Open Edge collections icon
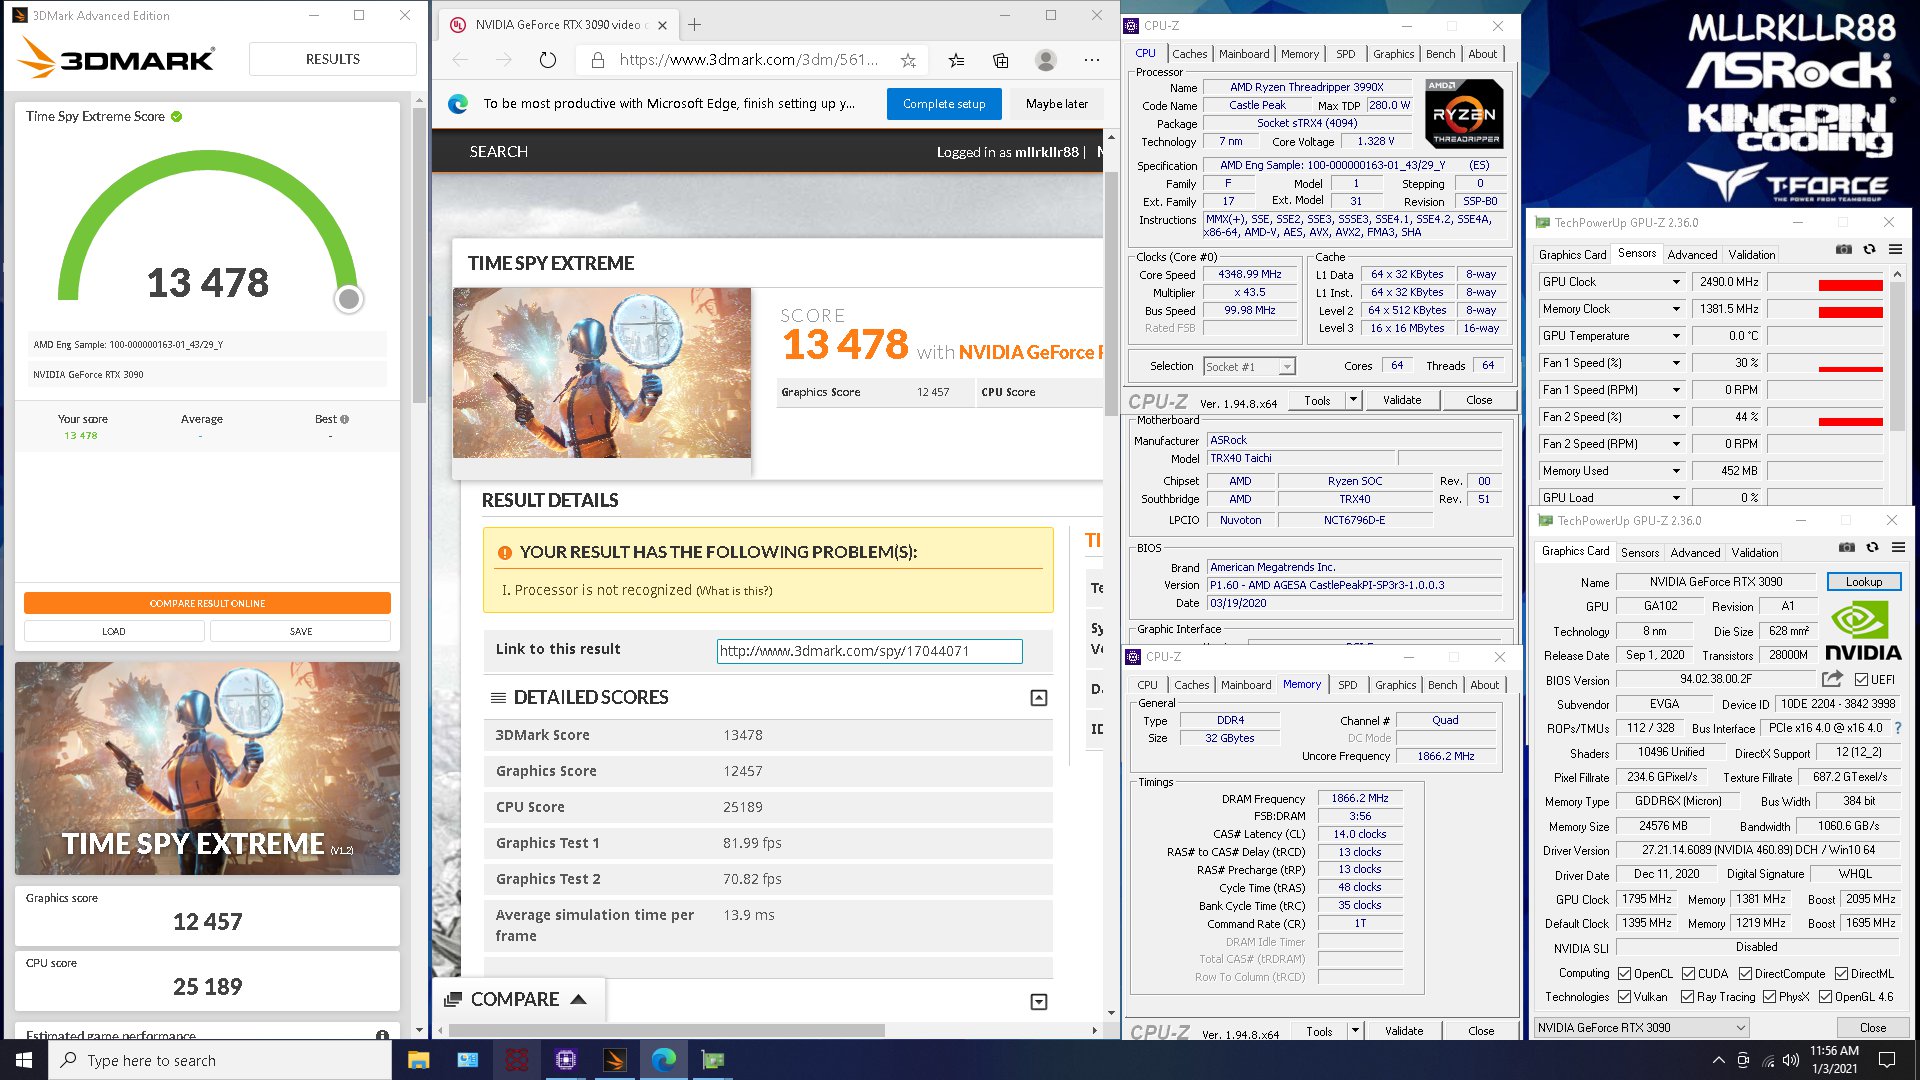The image size is (1920, 1080). tap(1001, 60)
